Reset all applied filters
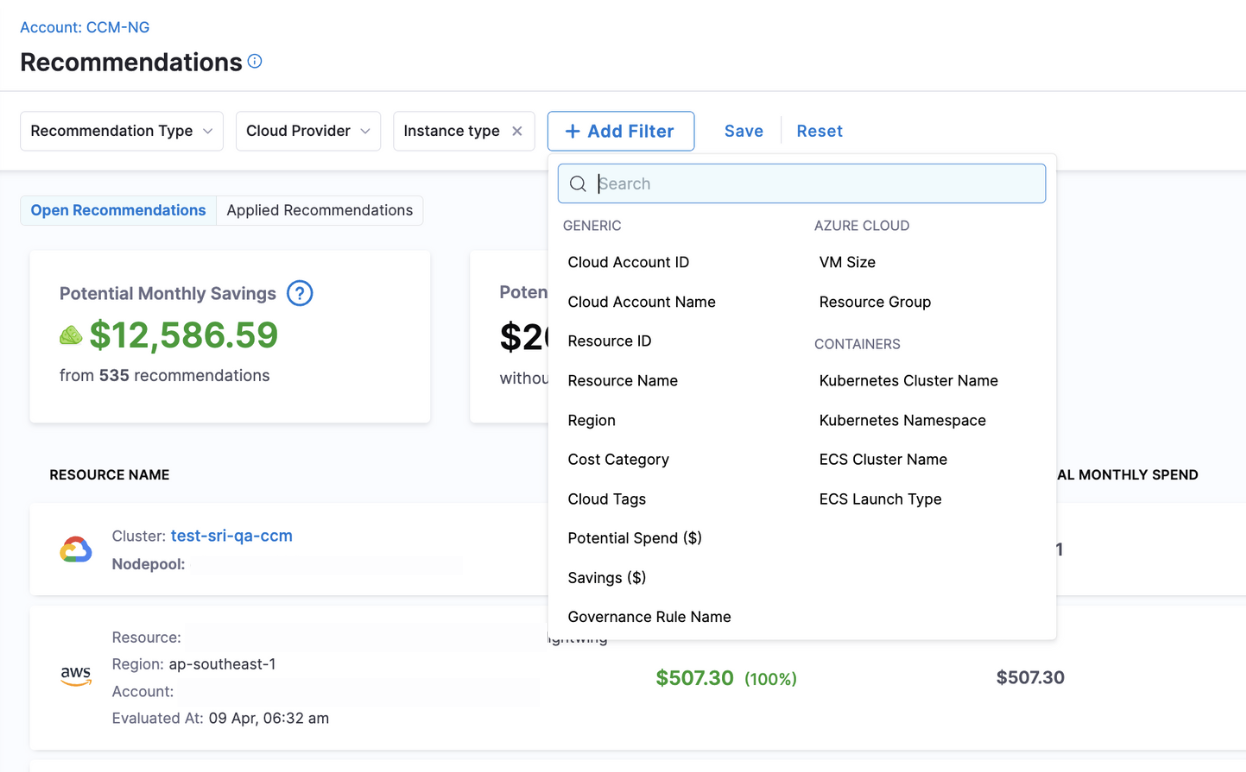This screenshot has width=1246, height=772. click(x=819, y=131)
